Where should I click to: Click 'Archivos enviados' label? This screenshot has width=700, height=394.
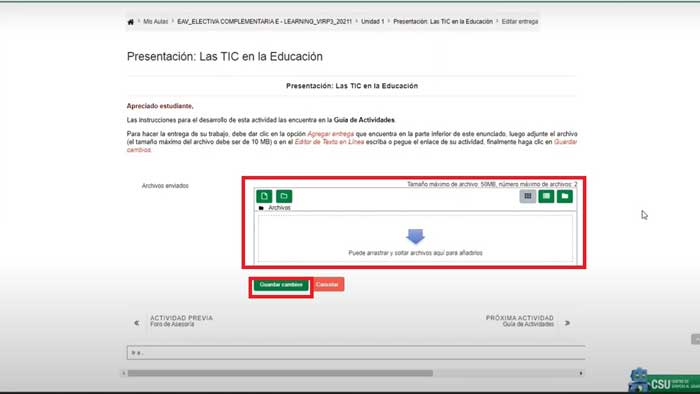(x=165, y=186)
